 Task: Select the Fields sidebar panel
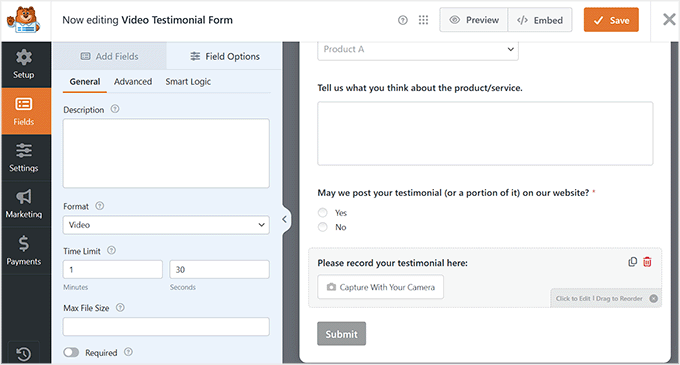(24, 111)
